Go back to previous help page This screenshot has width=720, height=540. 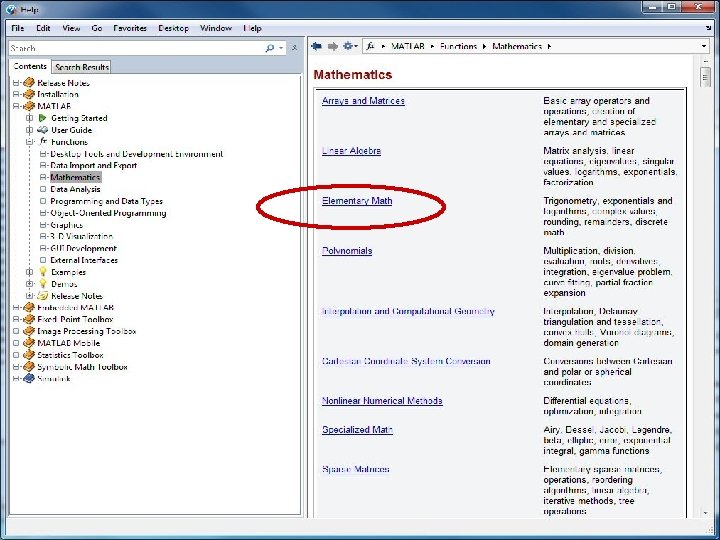click(x=316, y=46)
